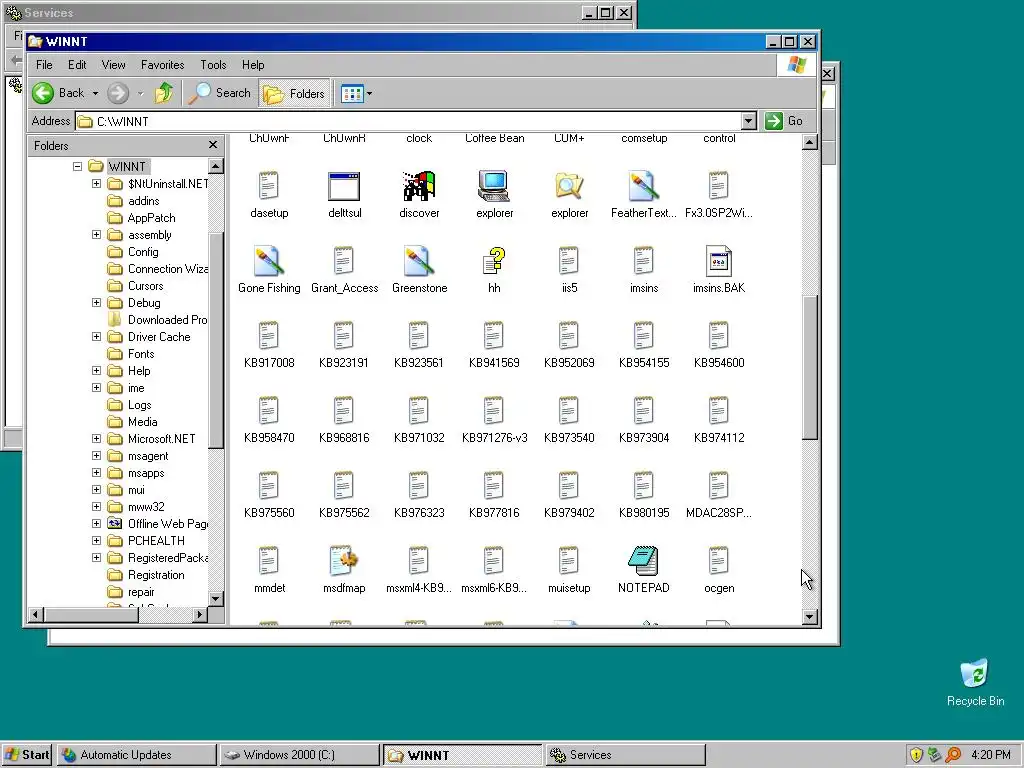The image size is (1024, 768).
Task: Open the Views dropdown button
Action: pos(356,93)
